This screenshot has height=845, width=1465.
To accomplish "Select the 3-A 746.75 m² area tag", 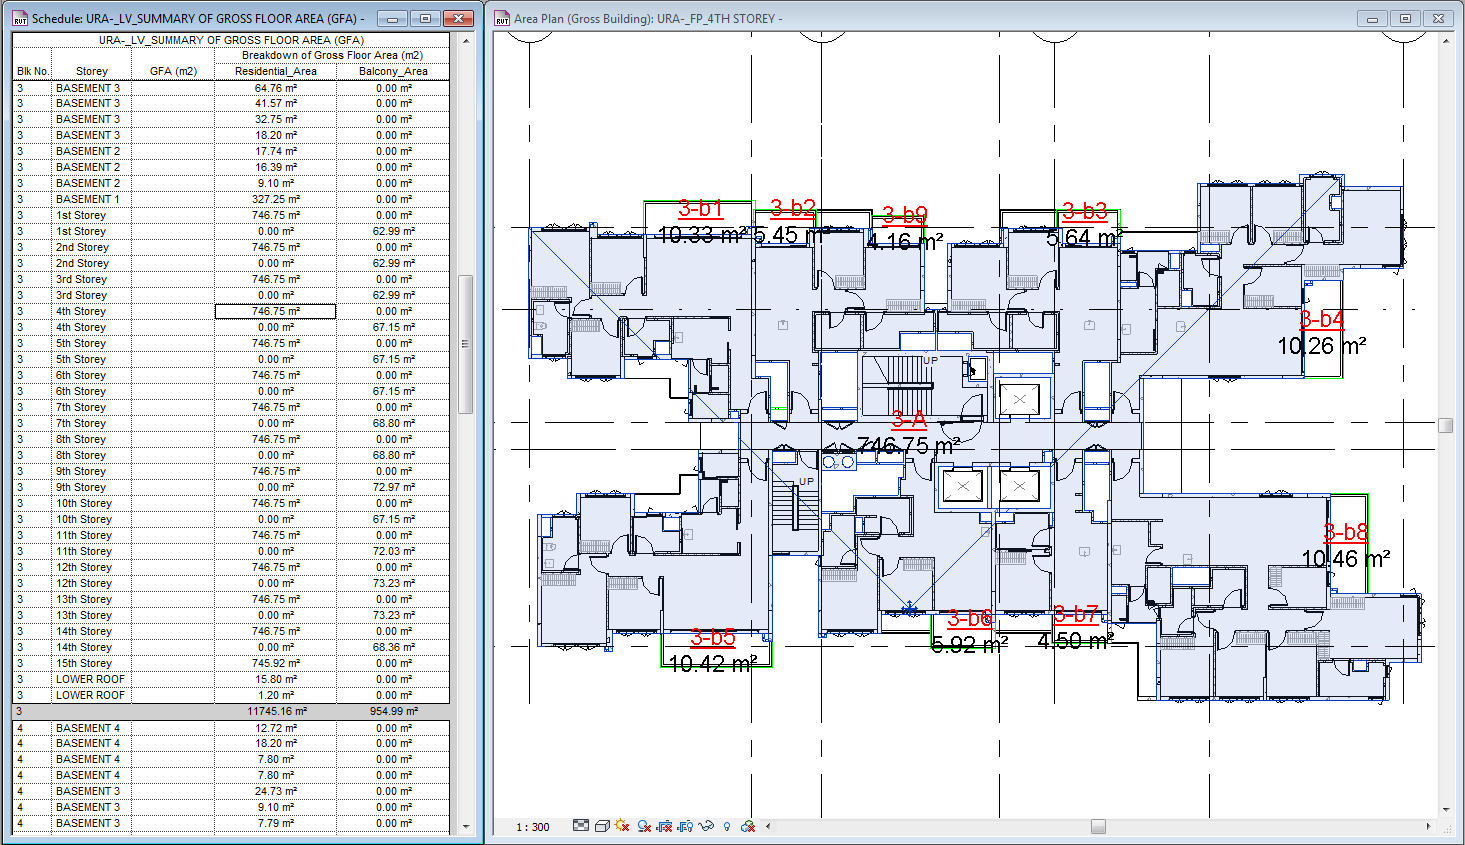I will click(x=908, y=420).
